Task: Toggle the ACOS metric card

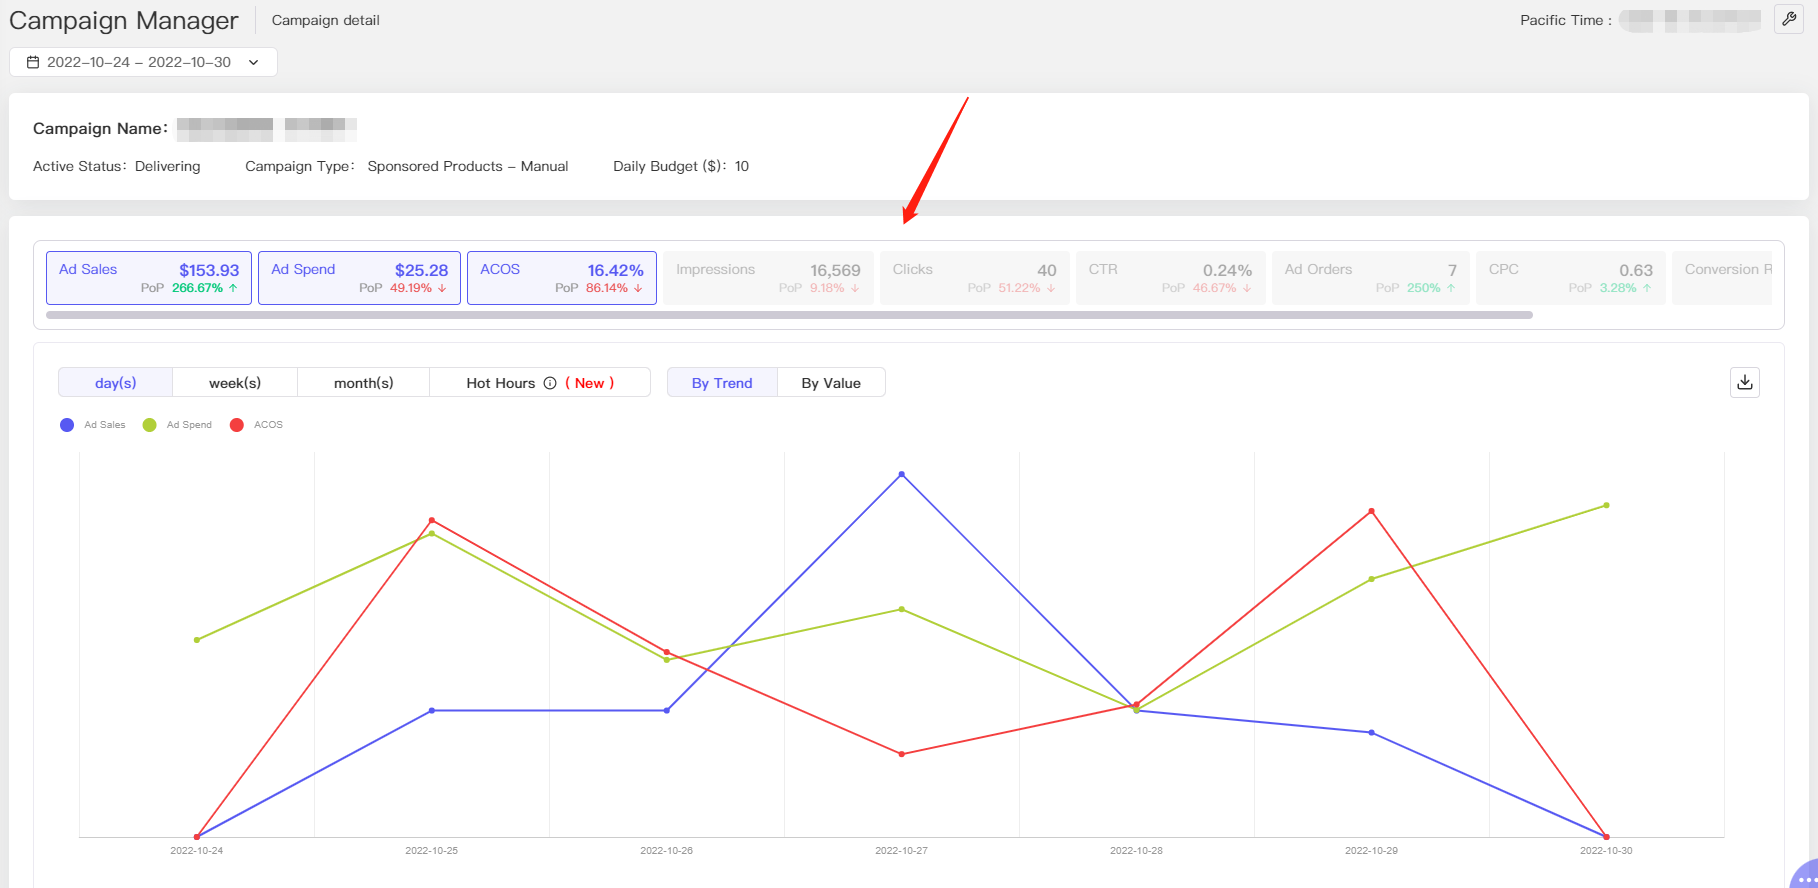Action: click(x=562, y=278)
